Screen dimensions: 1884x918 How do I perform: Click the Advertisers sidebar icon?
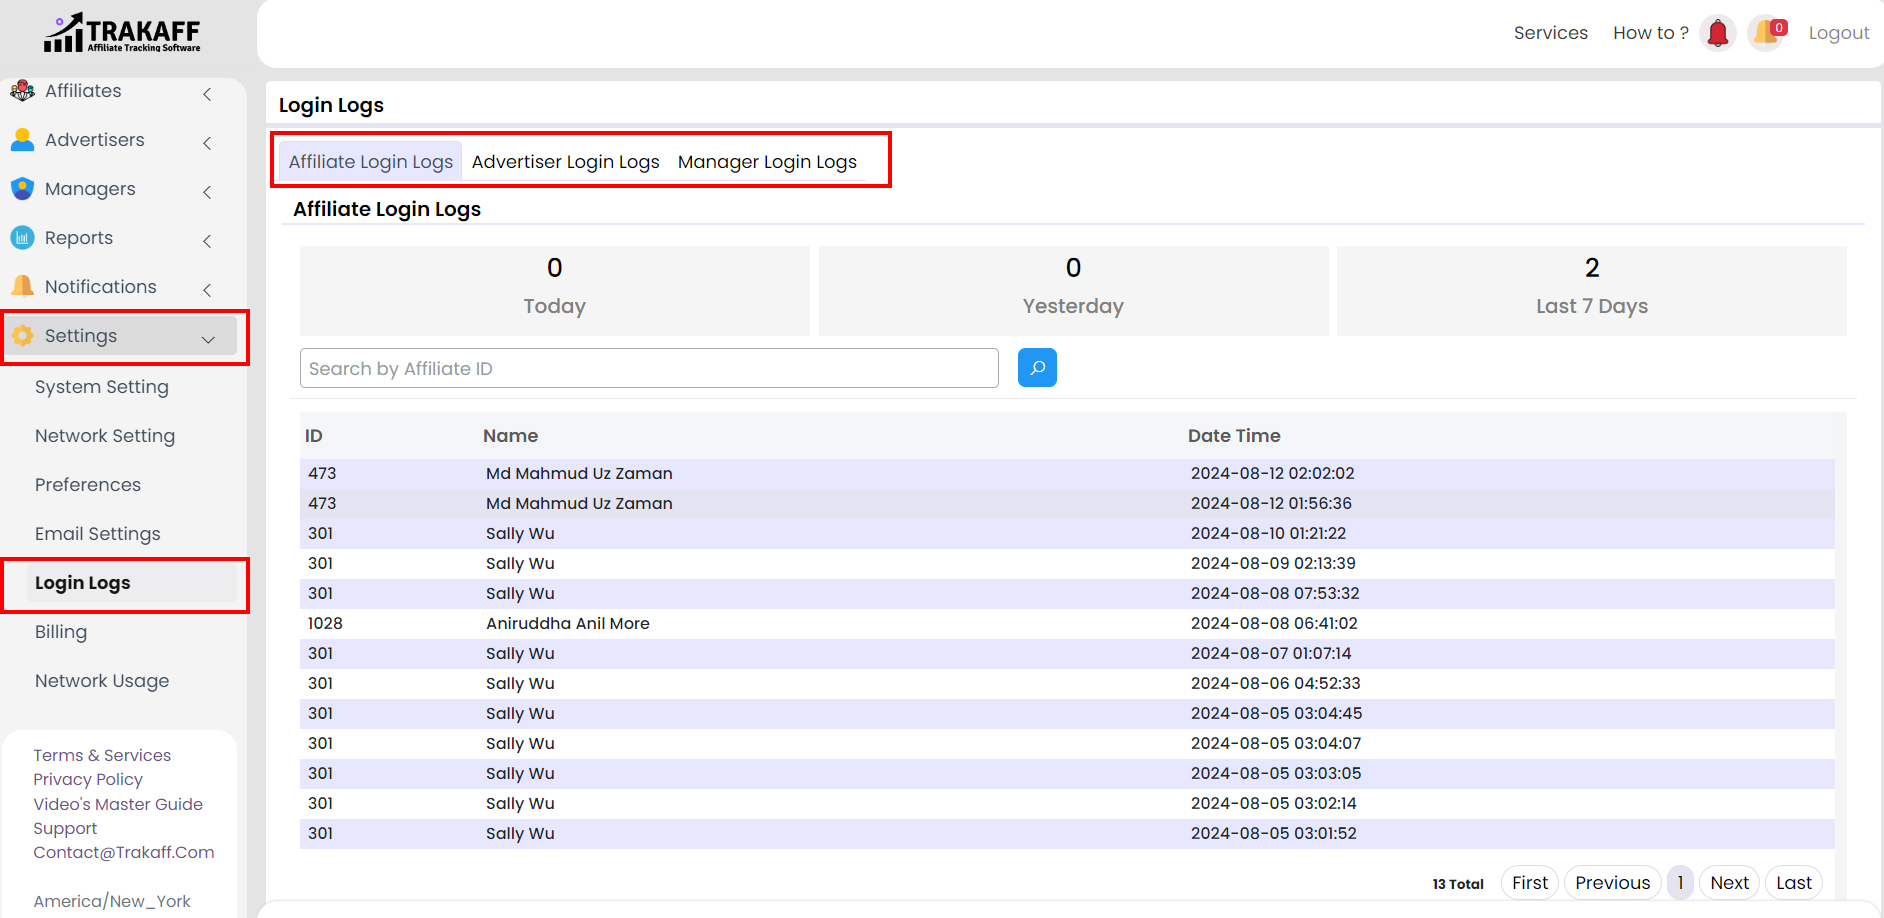(x=22, y=140)
